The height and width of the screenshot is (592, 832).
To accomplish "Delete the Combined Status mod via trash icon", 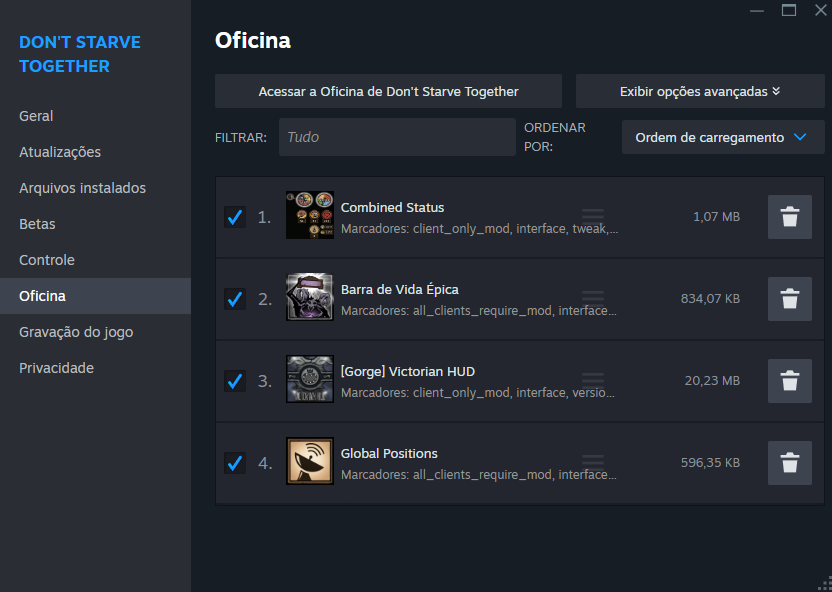I will (790, 217).
